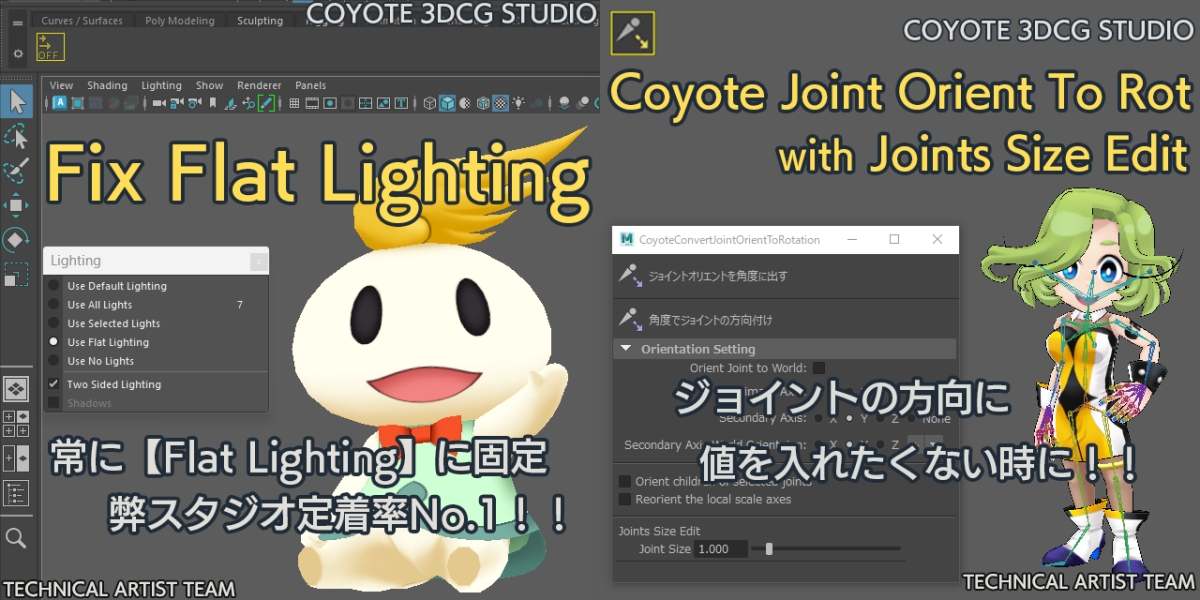Open the Lighting menu in panel bar
The width and height of the screenshot is (1200, 600).
point(161,85)
